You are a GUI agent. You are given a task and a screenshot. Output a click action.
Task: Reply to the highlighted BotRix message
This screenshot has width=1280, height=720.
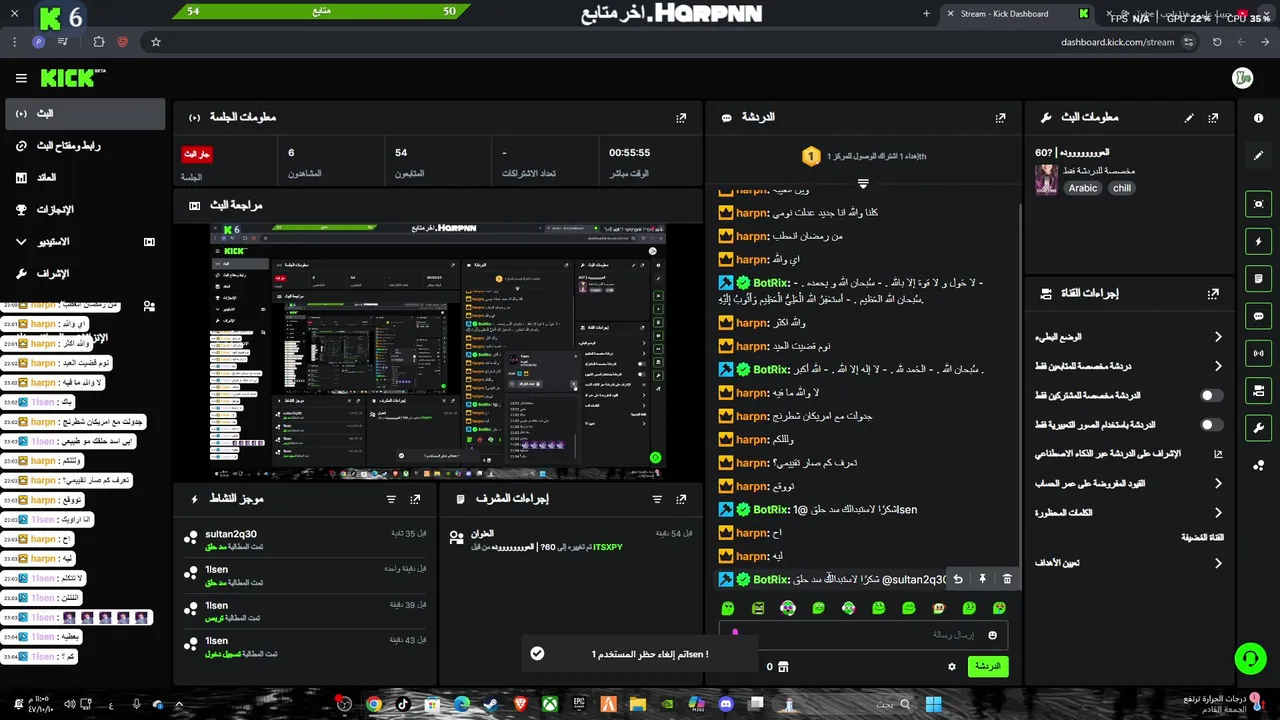point(958,579)
